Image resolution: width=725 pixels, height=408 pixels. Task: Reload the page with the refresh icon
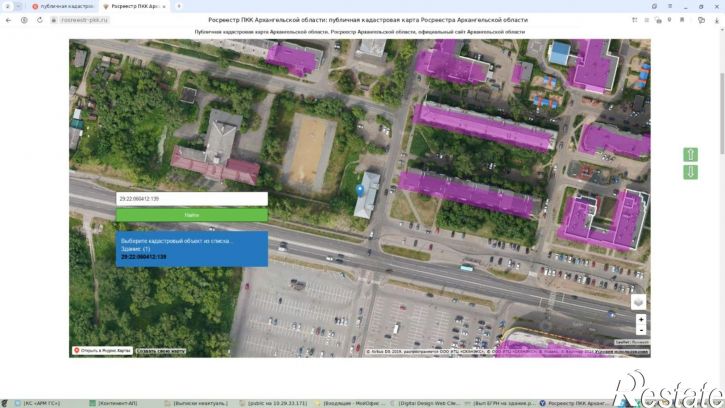point(40,20)
